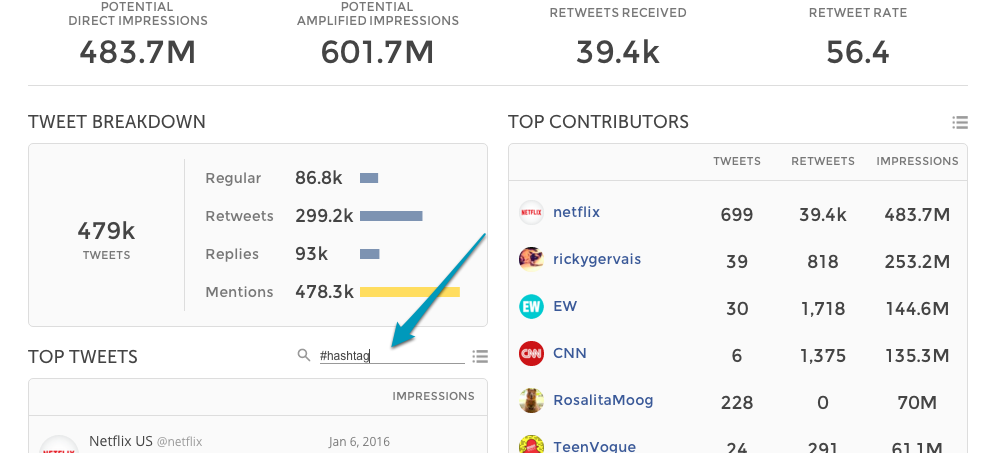Click the rickygervais profile avatar

531,259
